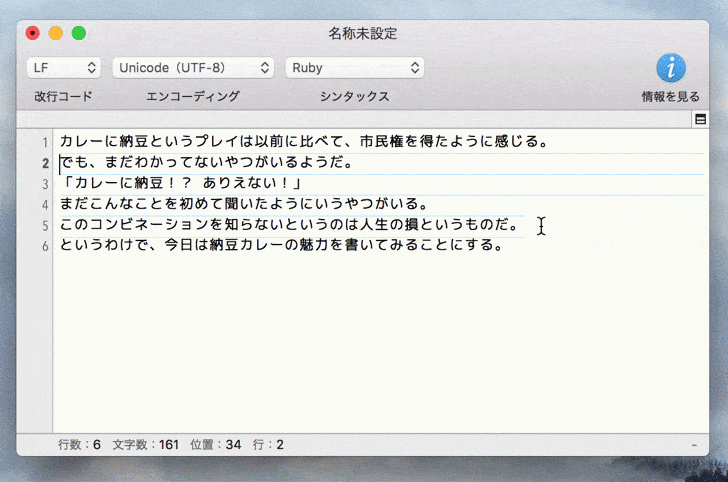Click the シンタックス label
728x482 pixels.
click(355, 96)
